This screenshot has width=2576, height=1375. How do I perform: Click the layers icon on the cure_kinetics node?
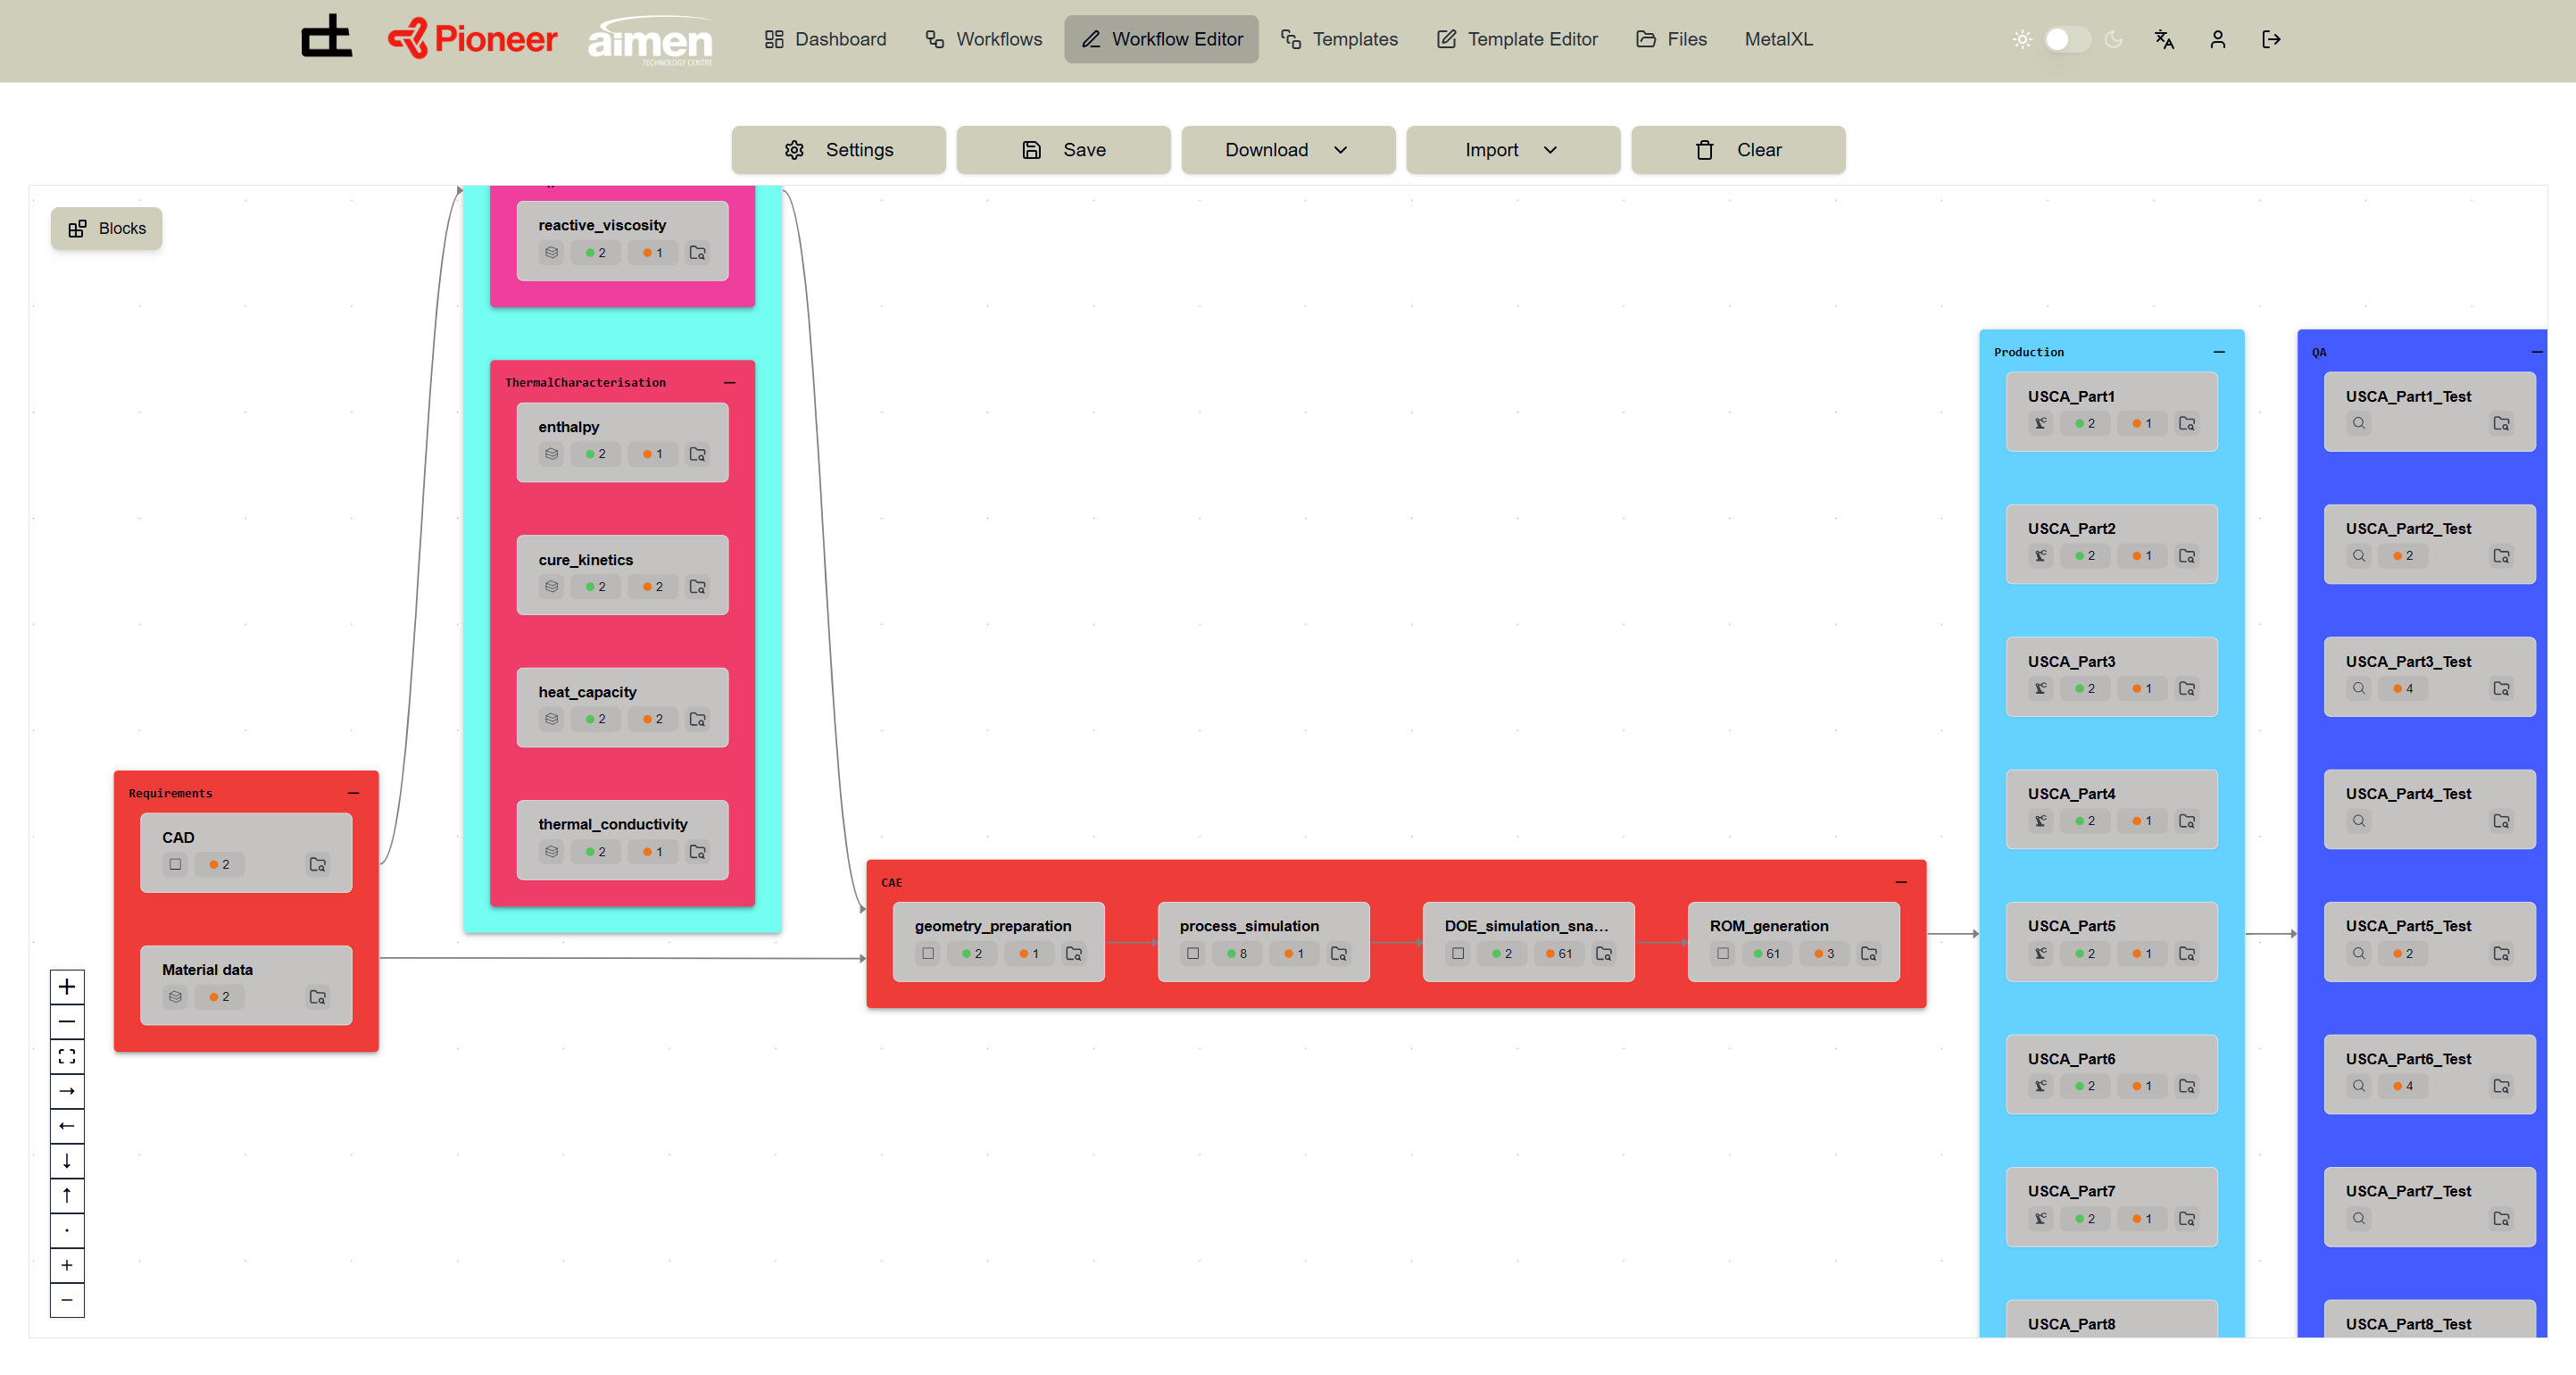pos(550,587)
